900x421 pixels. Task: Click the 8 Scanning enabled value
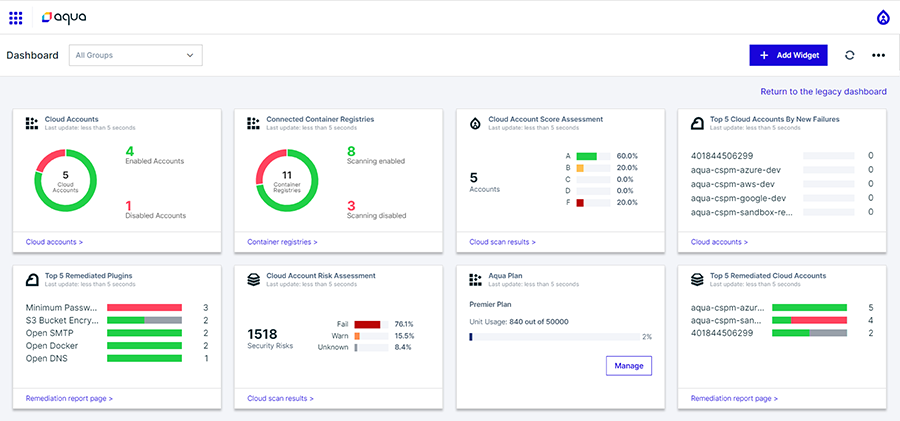pos(351,152)
